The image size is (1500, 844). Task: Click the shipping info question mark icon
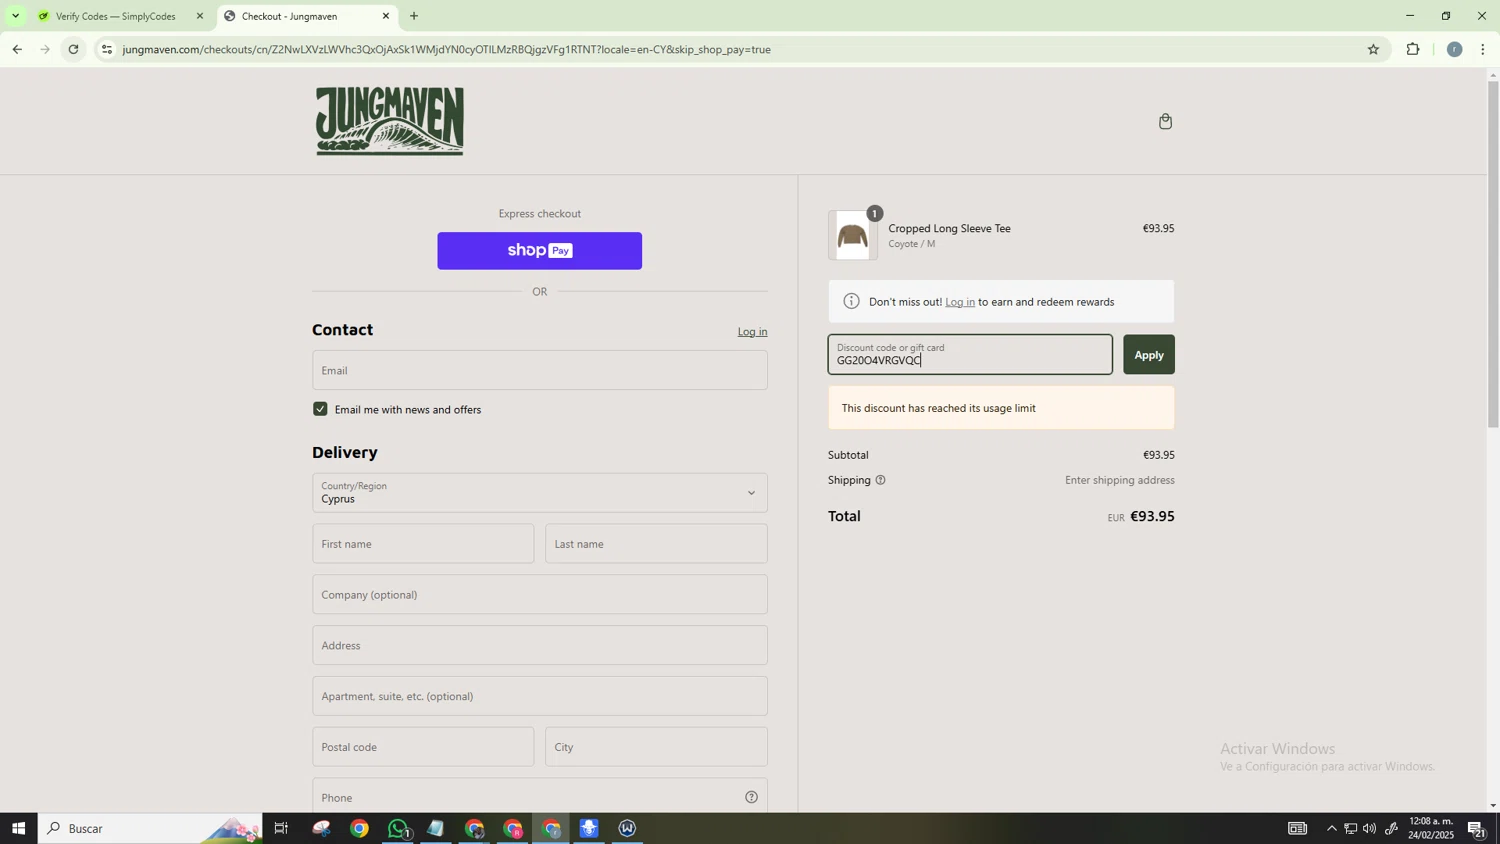[x=880, y=480]
